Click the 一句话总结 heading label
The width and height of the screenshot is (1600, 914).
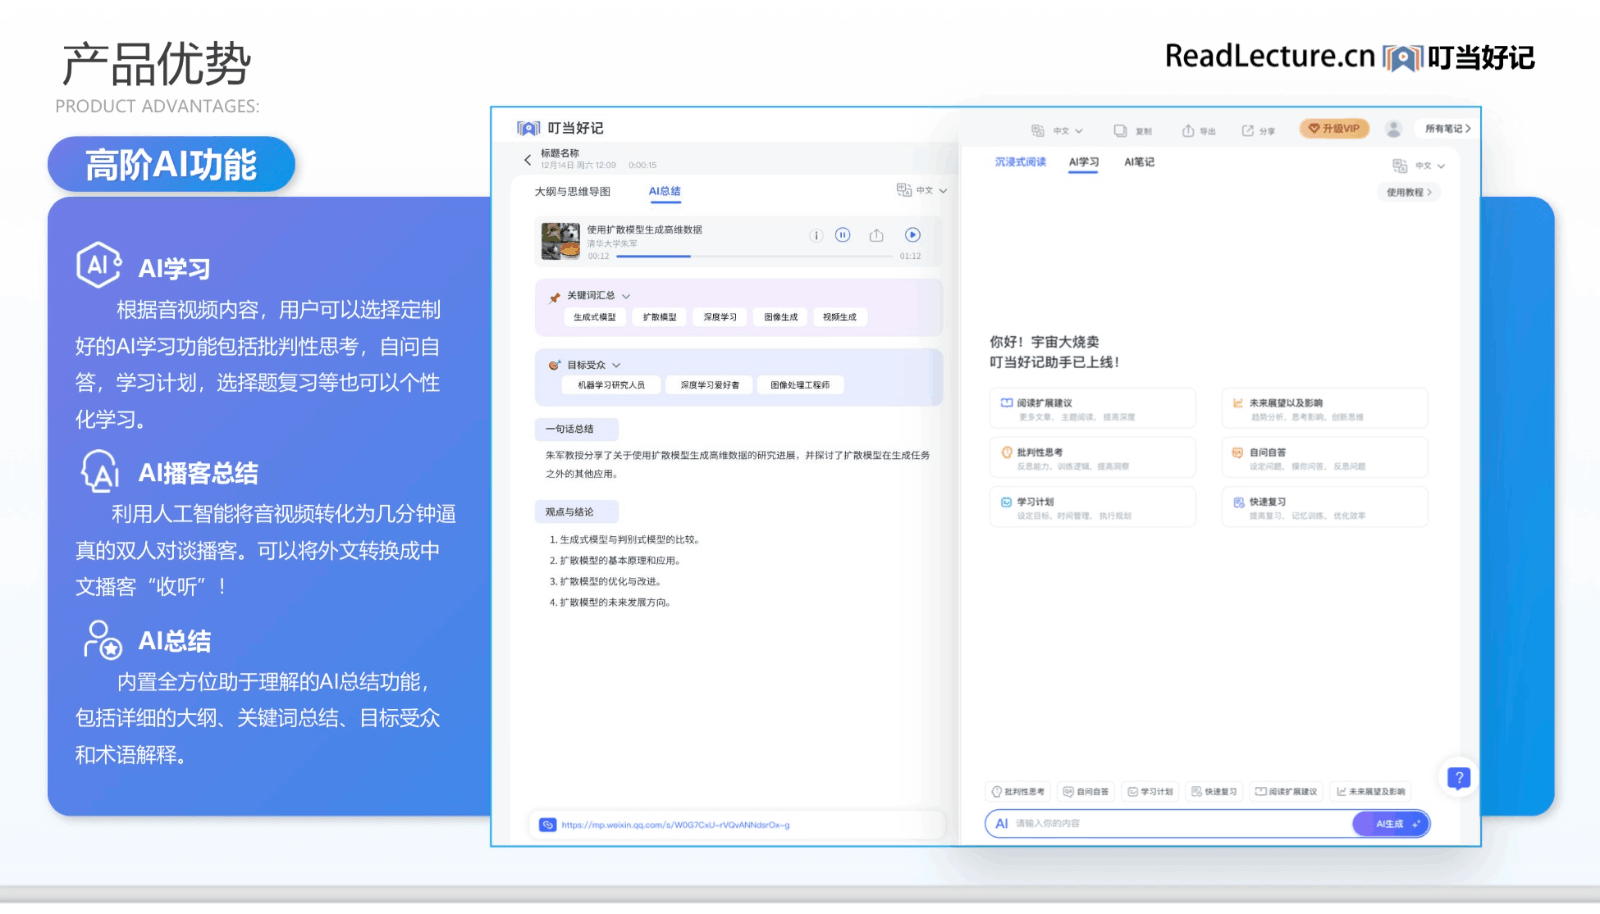pos(576,429)
